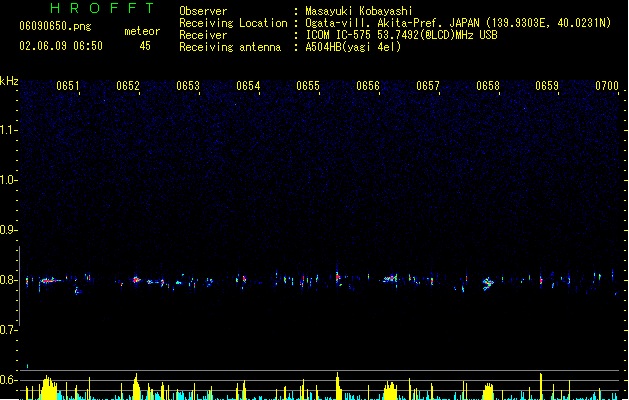Click the 0655 time marker
Screen dimensions: 629x400
click(308, 86)
